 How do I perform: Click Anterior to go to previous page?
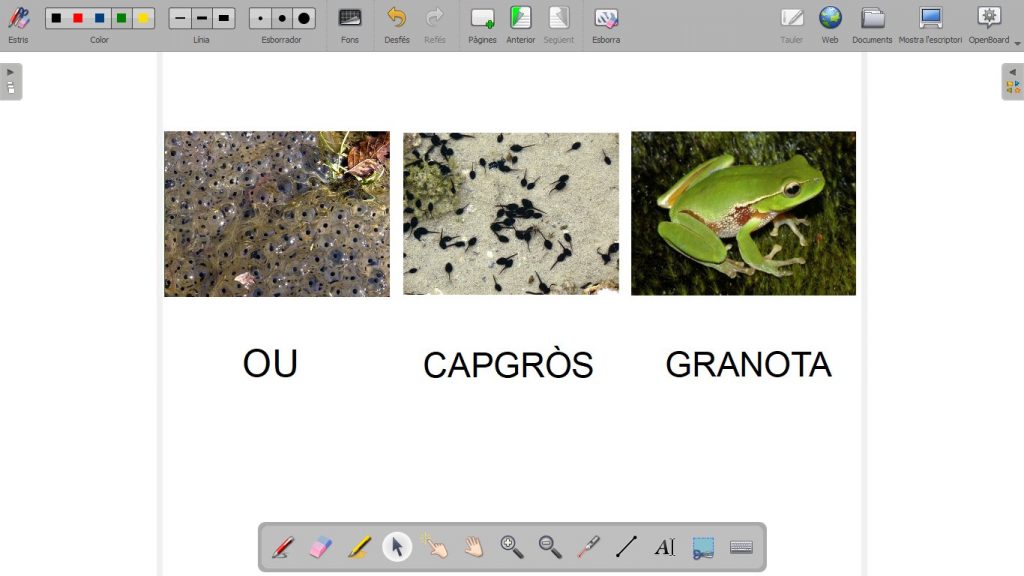(521, 24)
